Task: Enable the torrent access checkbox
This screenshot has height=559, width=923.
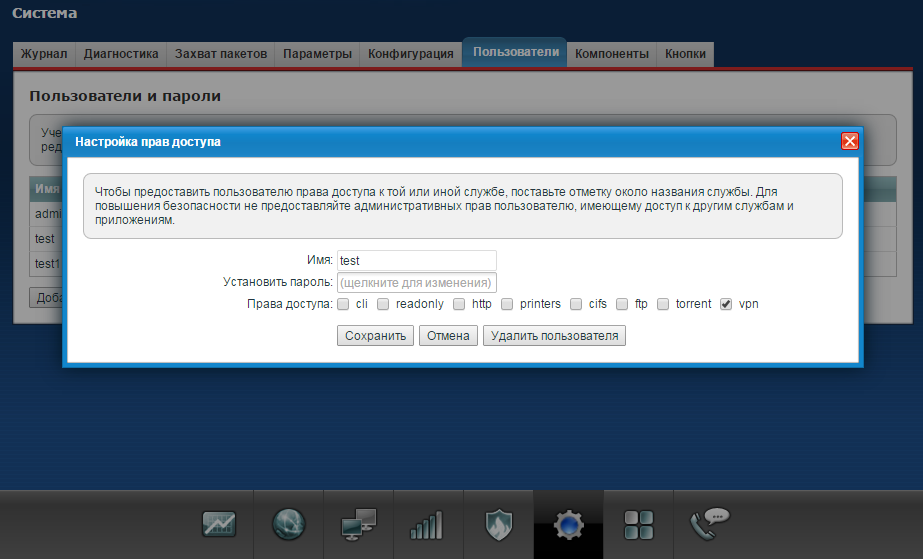Action: [663, 304]
